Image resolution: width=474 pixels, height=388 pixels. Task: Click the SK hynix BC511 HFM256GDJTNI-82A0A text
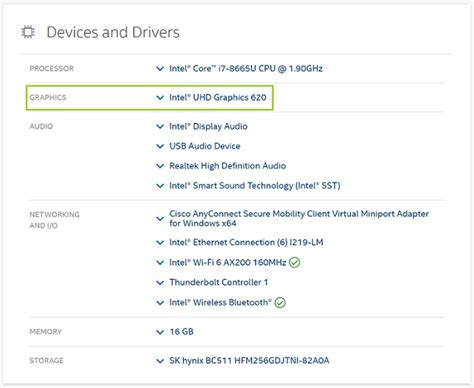click(x=249, y=360)
